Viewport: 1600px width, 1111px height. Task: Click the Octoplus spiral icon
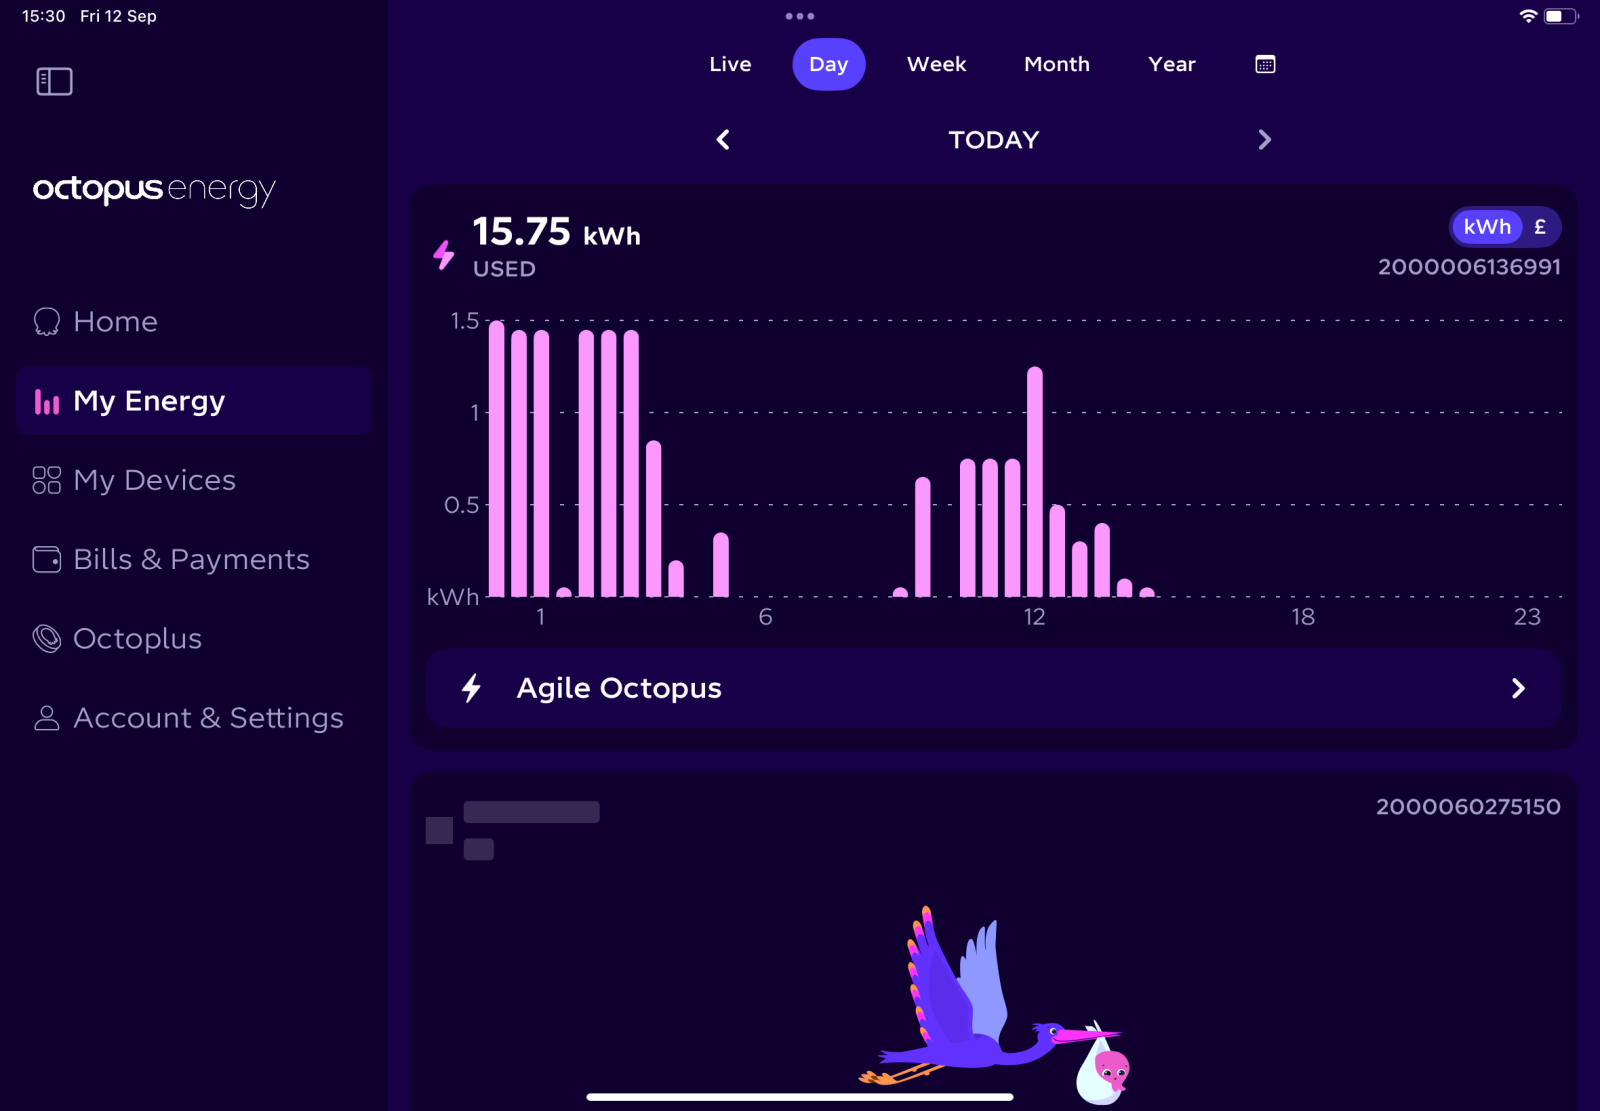pyautogui.click(x=47, y=638)
